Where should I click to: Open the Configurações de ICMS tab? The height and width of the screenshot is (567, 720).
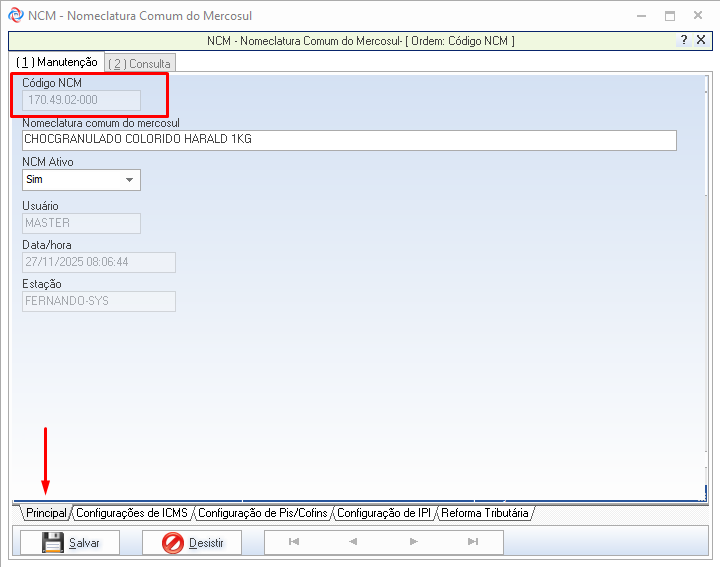(131, 513)
